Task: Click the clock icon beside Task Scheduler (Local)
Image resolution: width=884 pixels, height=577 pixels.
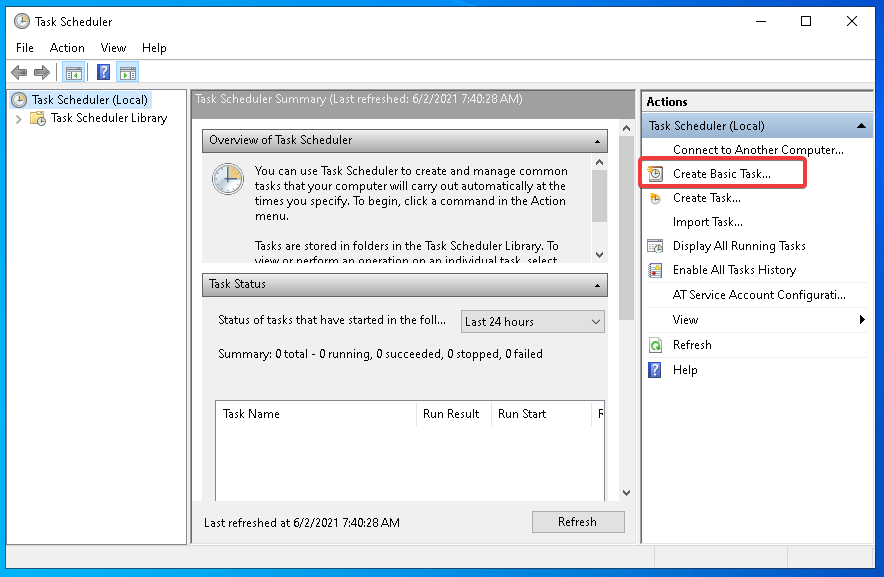Action: coord(19,100)
